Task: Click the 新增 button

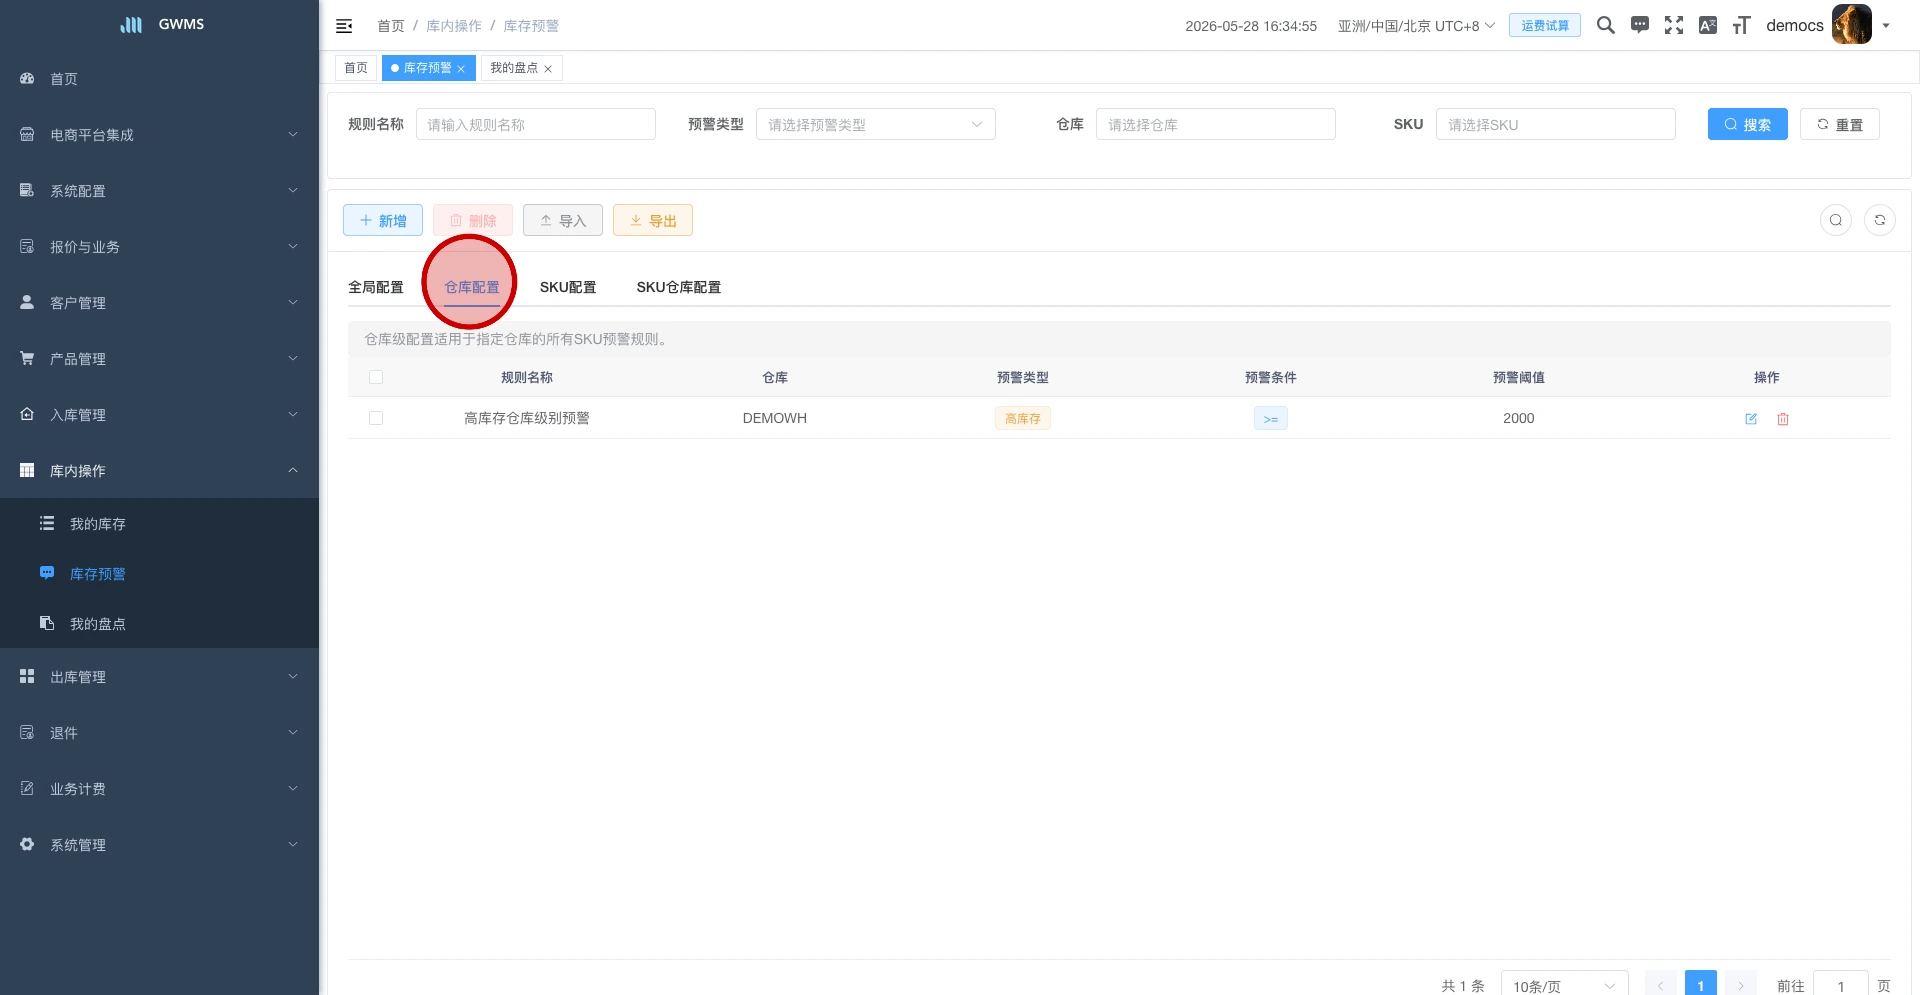Action: coord(383,220)
